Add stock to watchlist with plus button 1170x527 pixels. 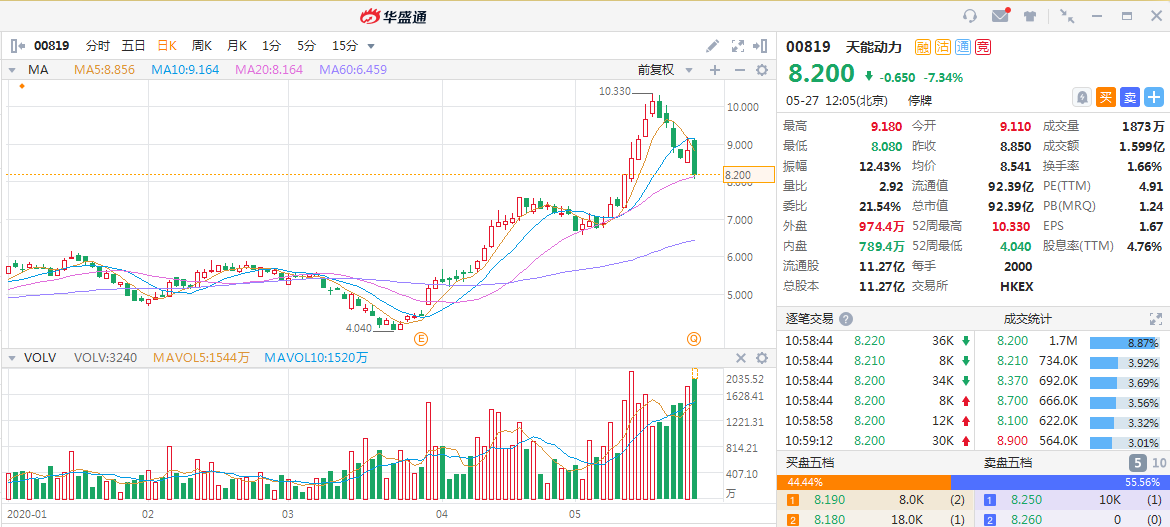1154,97
